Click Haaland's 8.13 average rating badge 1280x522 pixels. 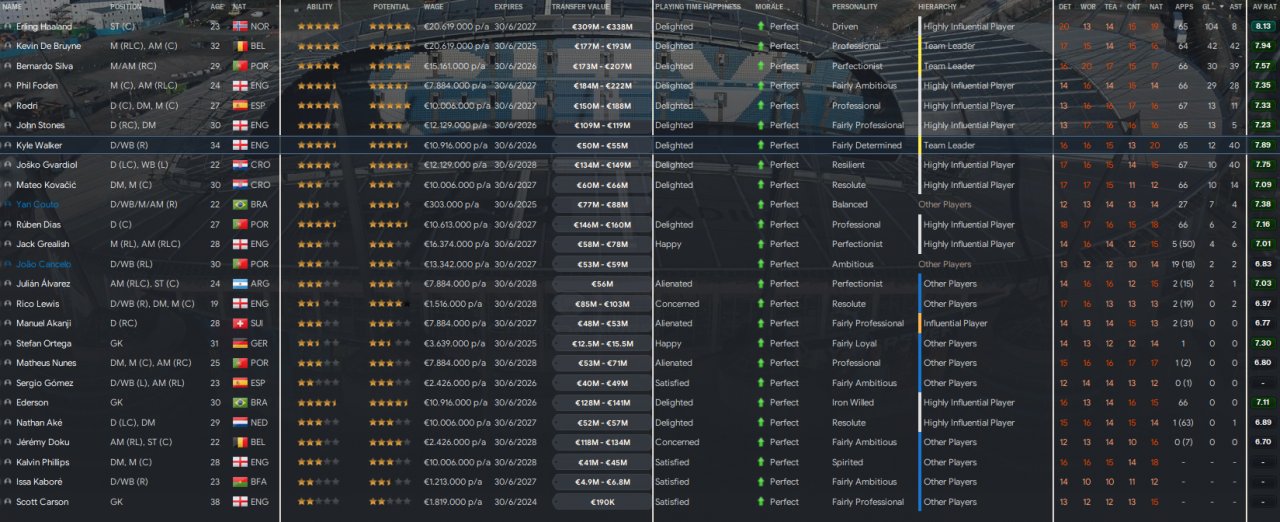tap(1263, 26)
